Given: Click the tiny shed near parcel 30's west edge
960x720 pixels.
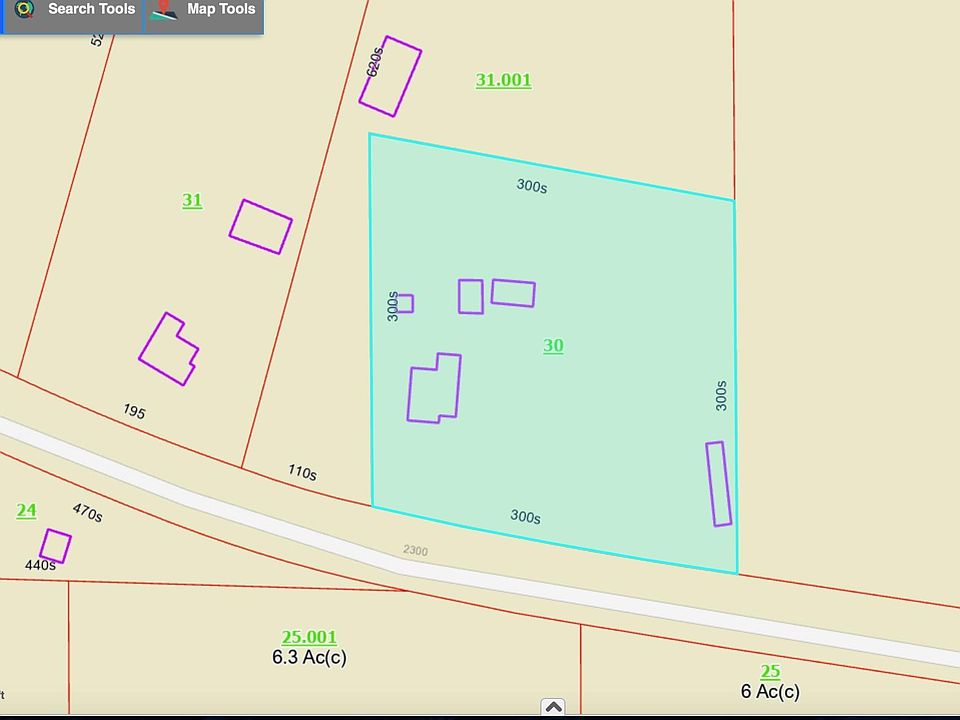Looking at the screenshot, I should pyautogui.click(x=405, y=303).
